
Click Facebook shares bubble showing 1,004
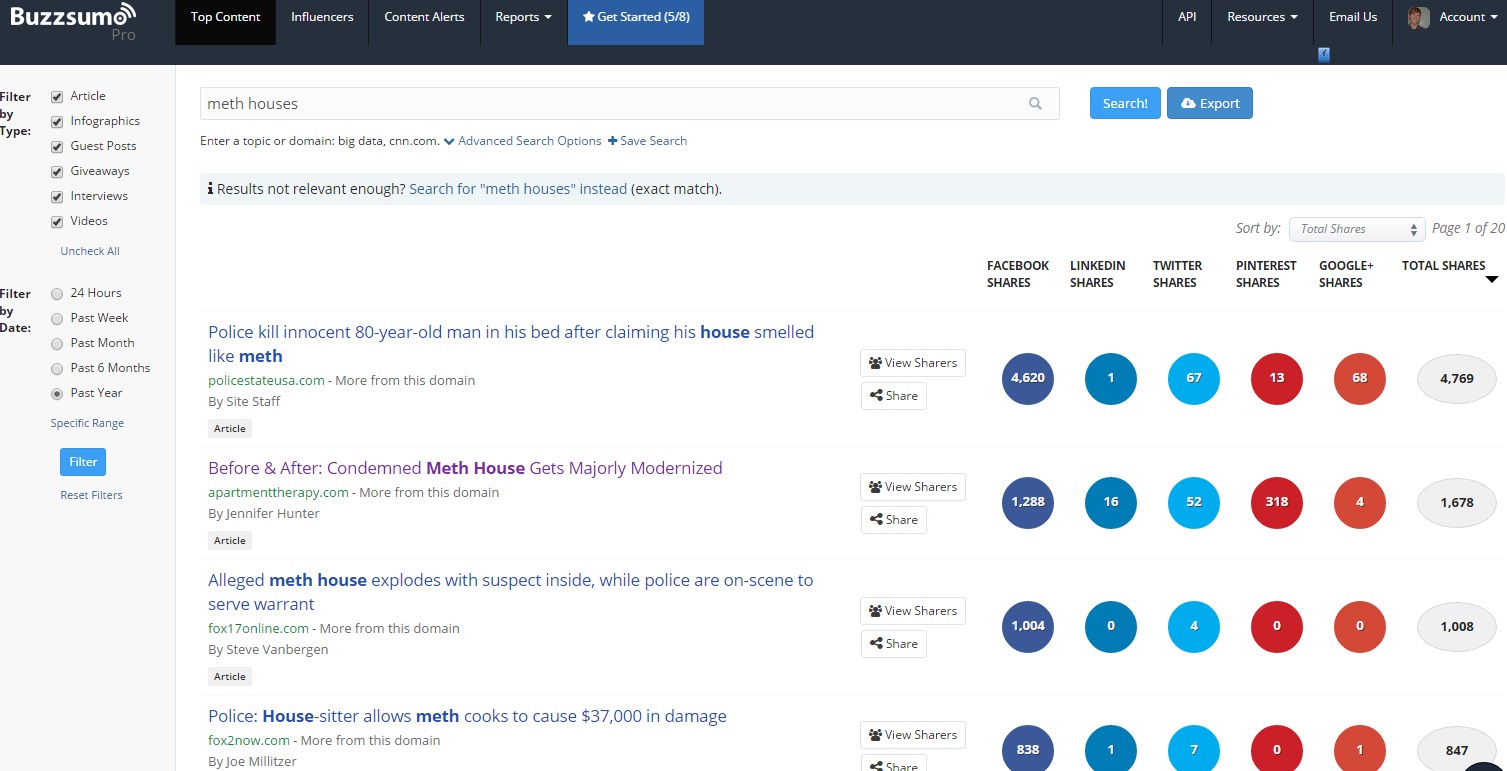[1028, 627]
